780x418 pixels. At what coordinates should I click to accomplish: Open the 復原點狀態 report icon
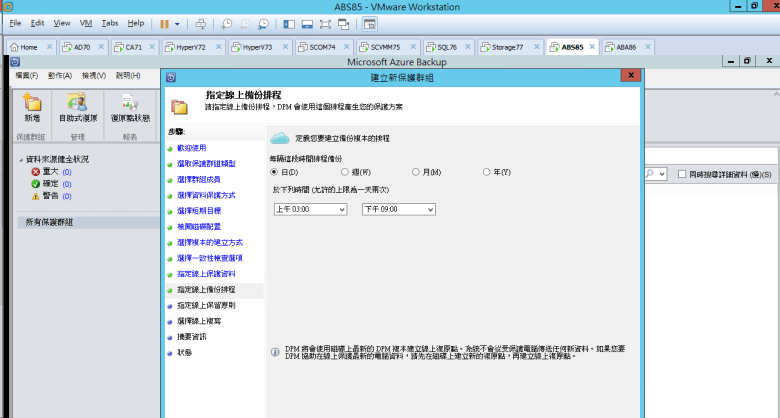point(130,108)
